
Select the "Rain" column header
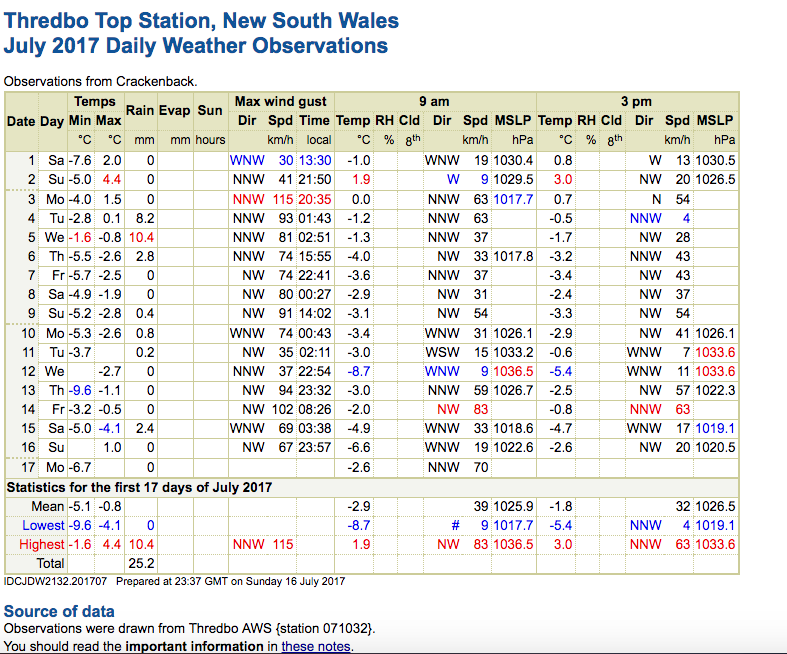(139, 110)
